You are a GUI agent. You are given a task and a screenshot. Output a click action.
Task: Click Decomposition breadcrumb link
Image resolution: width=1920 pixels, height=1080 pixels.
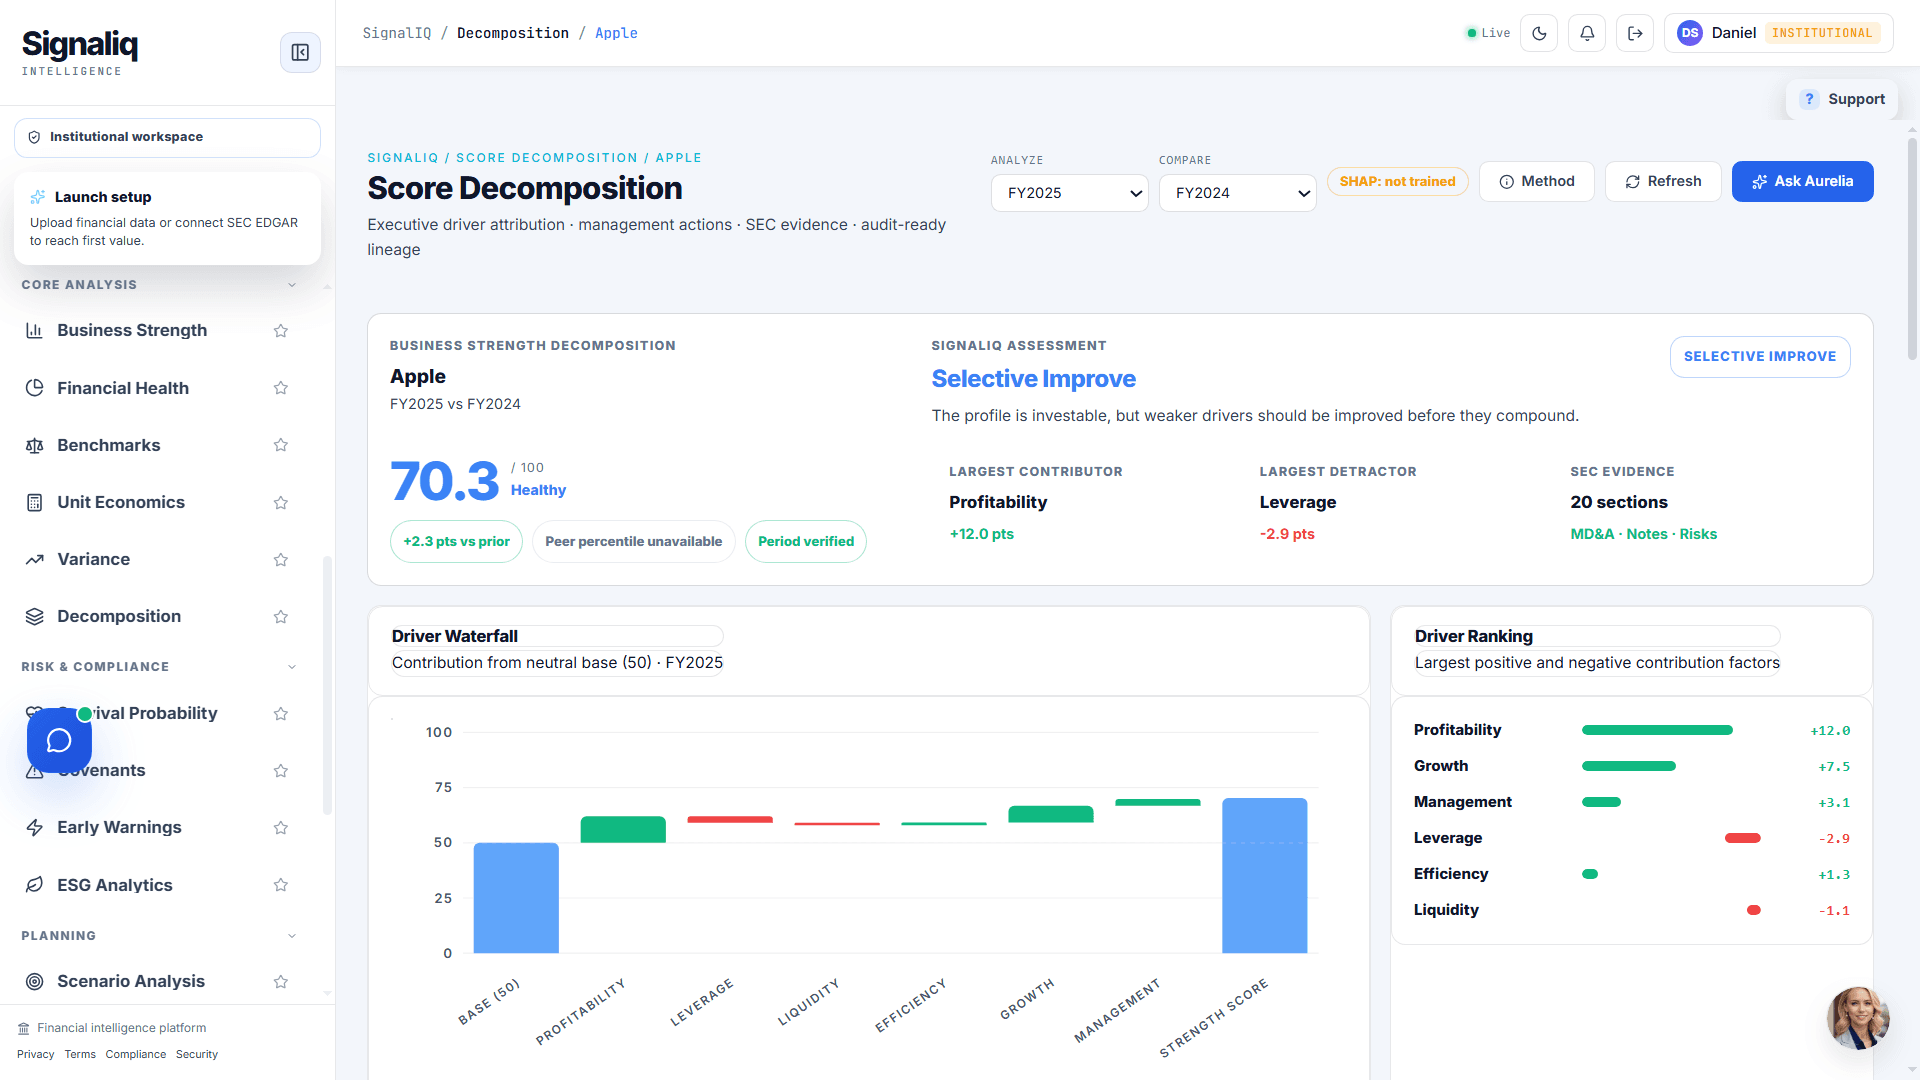click(513, 33)
